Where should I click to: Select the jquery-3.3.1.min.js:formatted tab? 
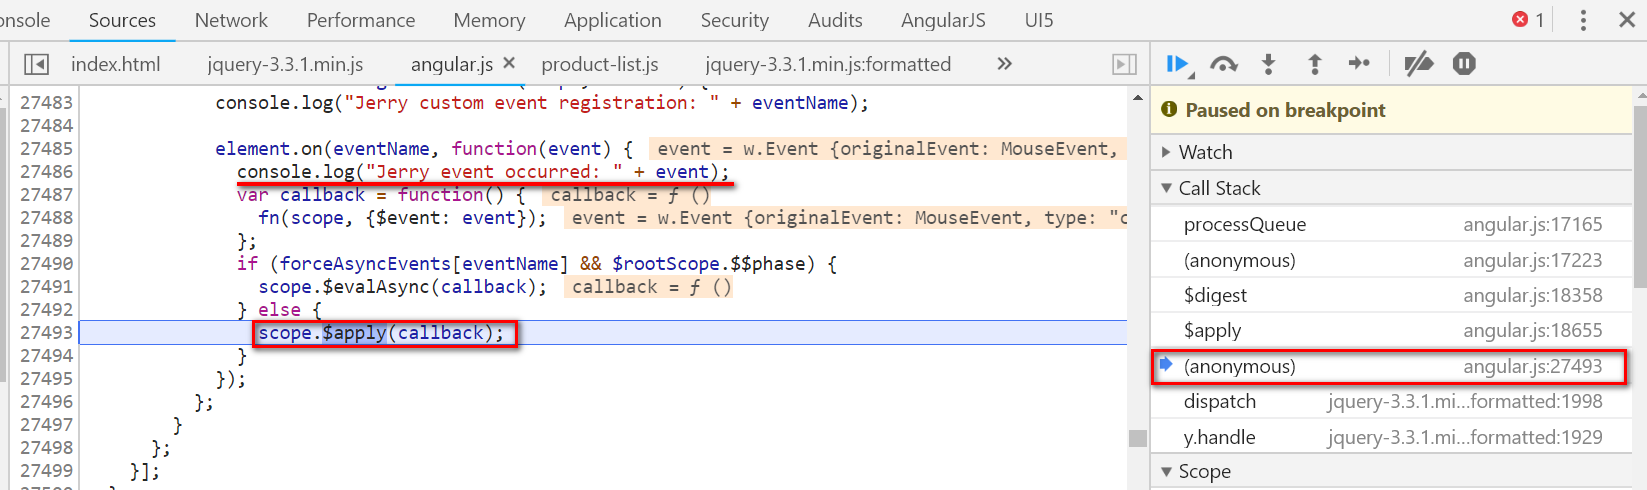(828, 64)
